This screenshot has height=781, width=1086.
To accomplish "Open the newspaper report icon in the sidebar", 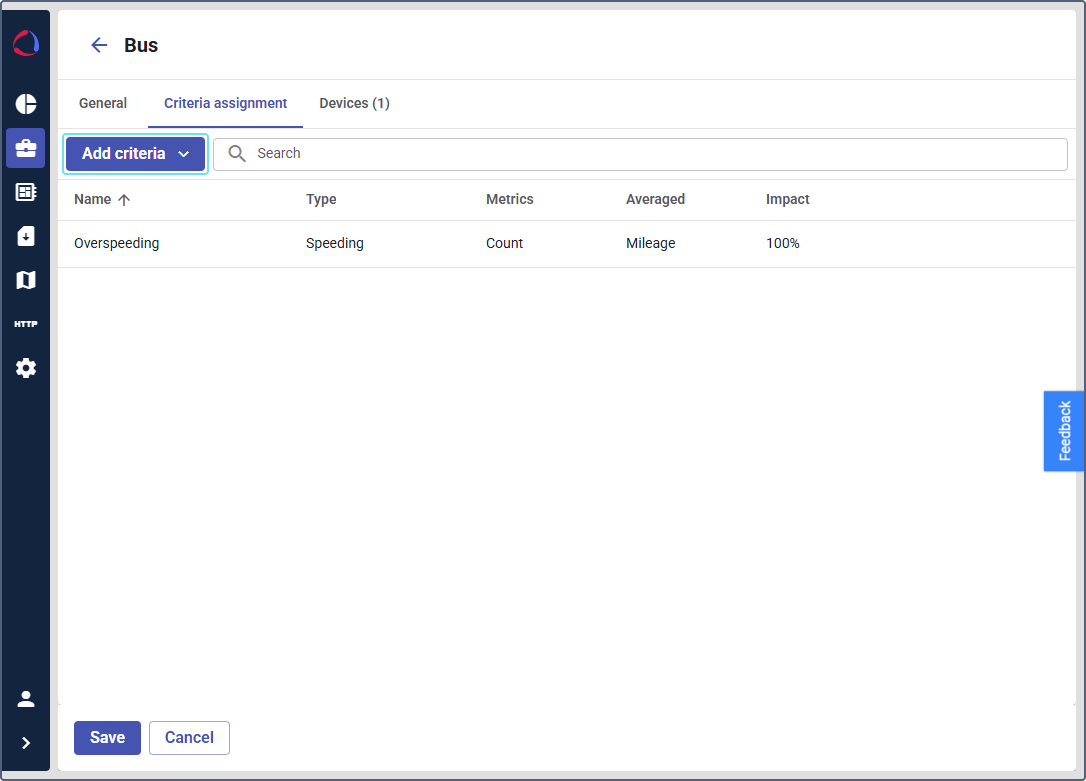I will click(x=26, y=192).
